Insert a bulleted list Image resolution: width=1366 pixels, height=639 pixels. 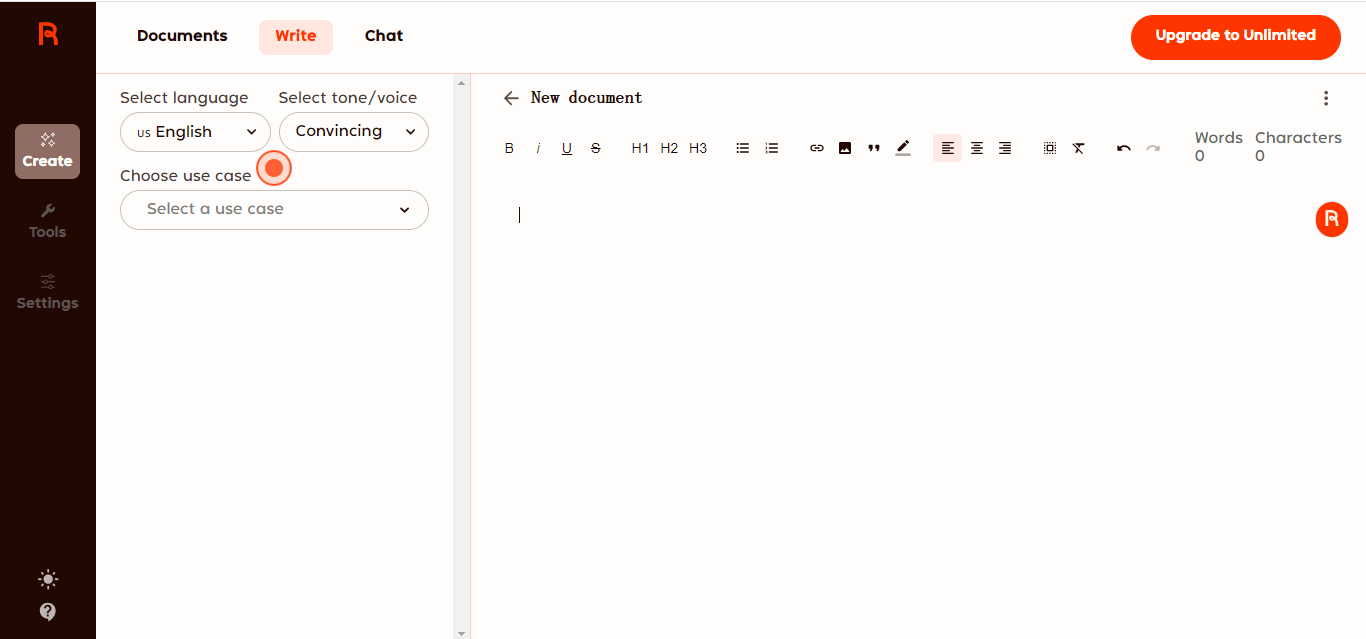pos(742,148)
